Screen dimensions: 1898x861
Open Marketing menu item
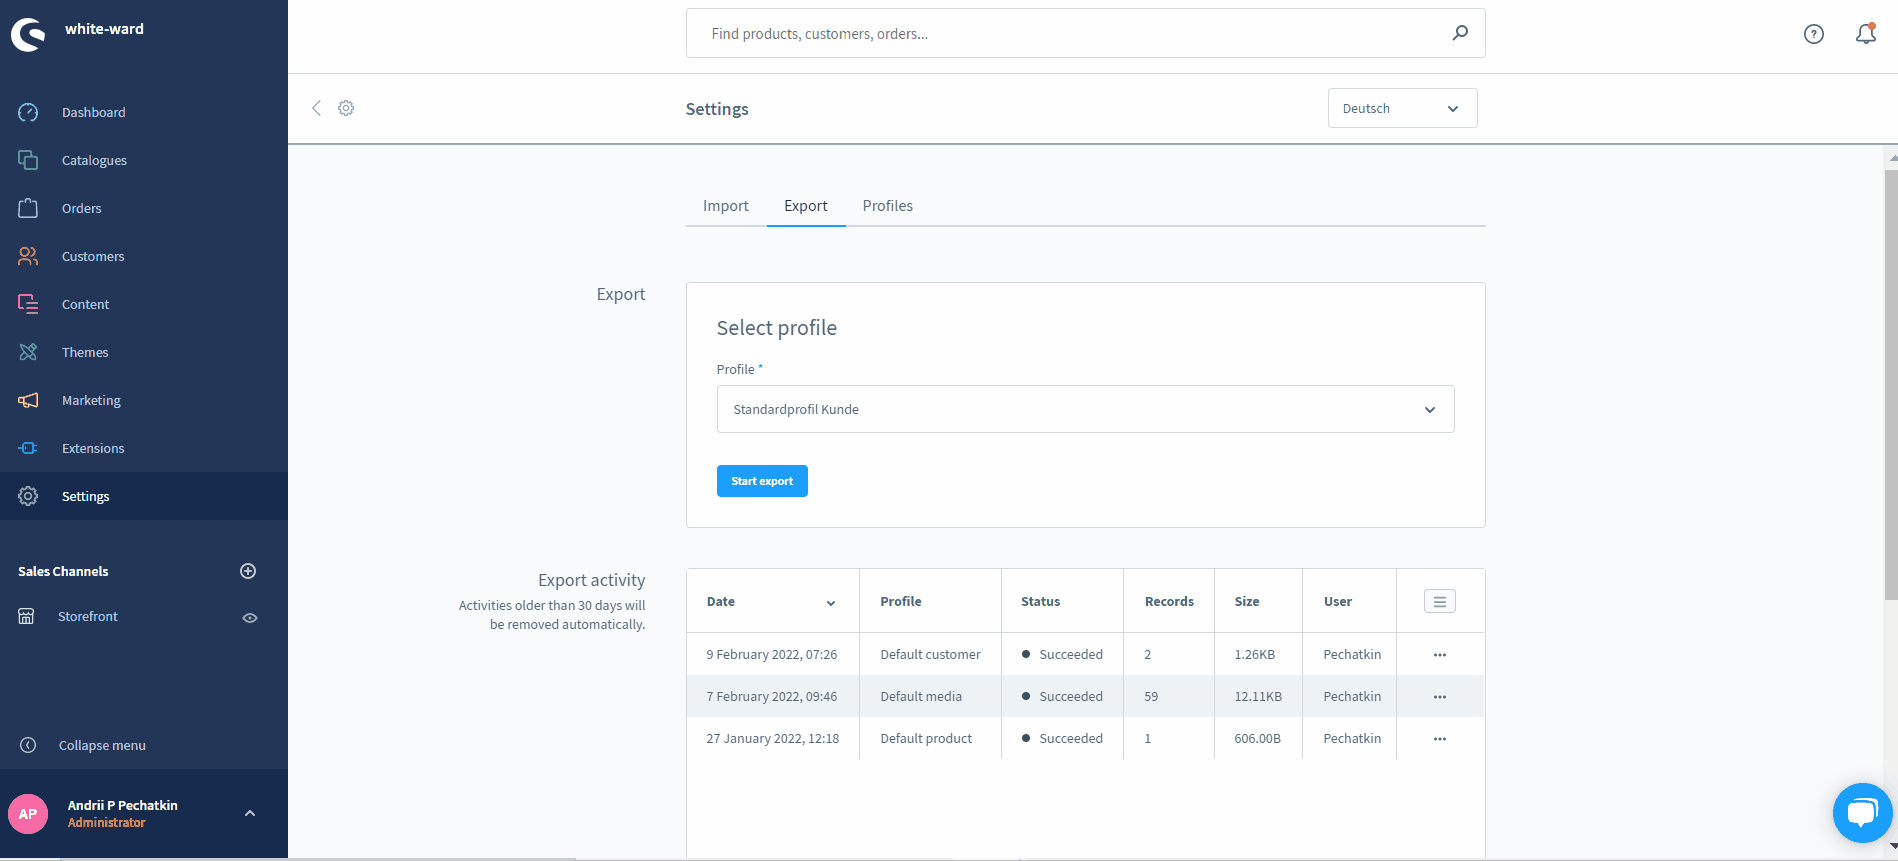[91, 400]
